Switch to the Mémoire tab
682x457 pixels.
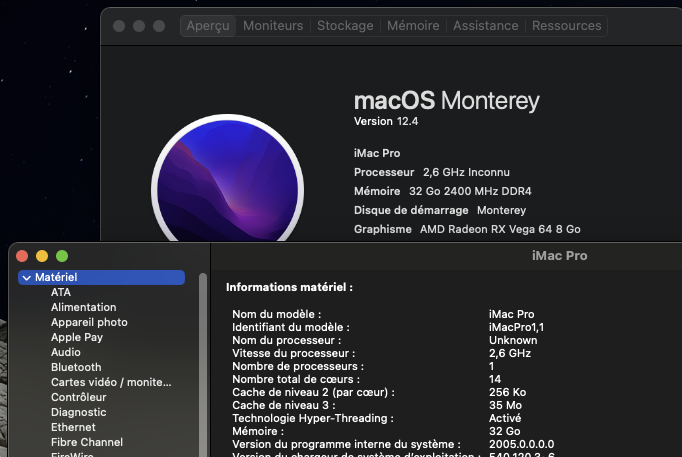[x=413, y=26]
